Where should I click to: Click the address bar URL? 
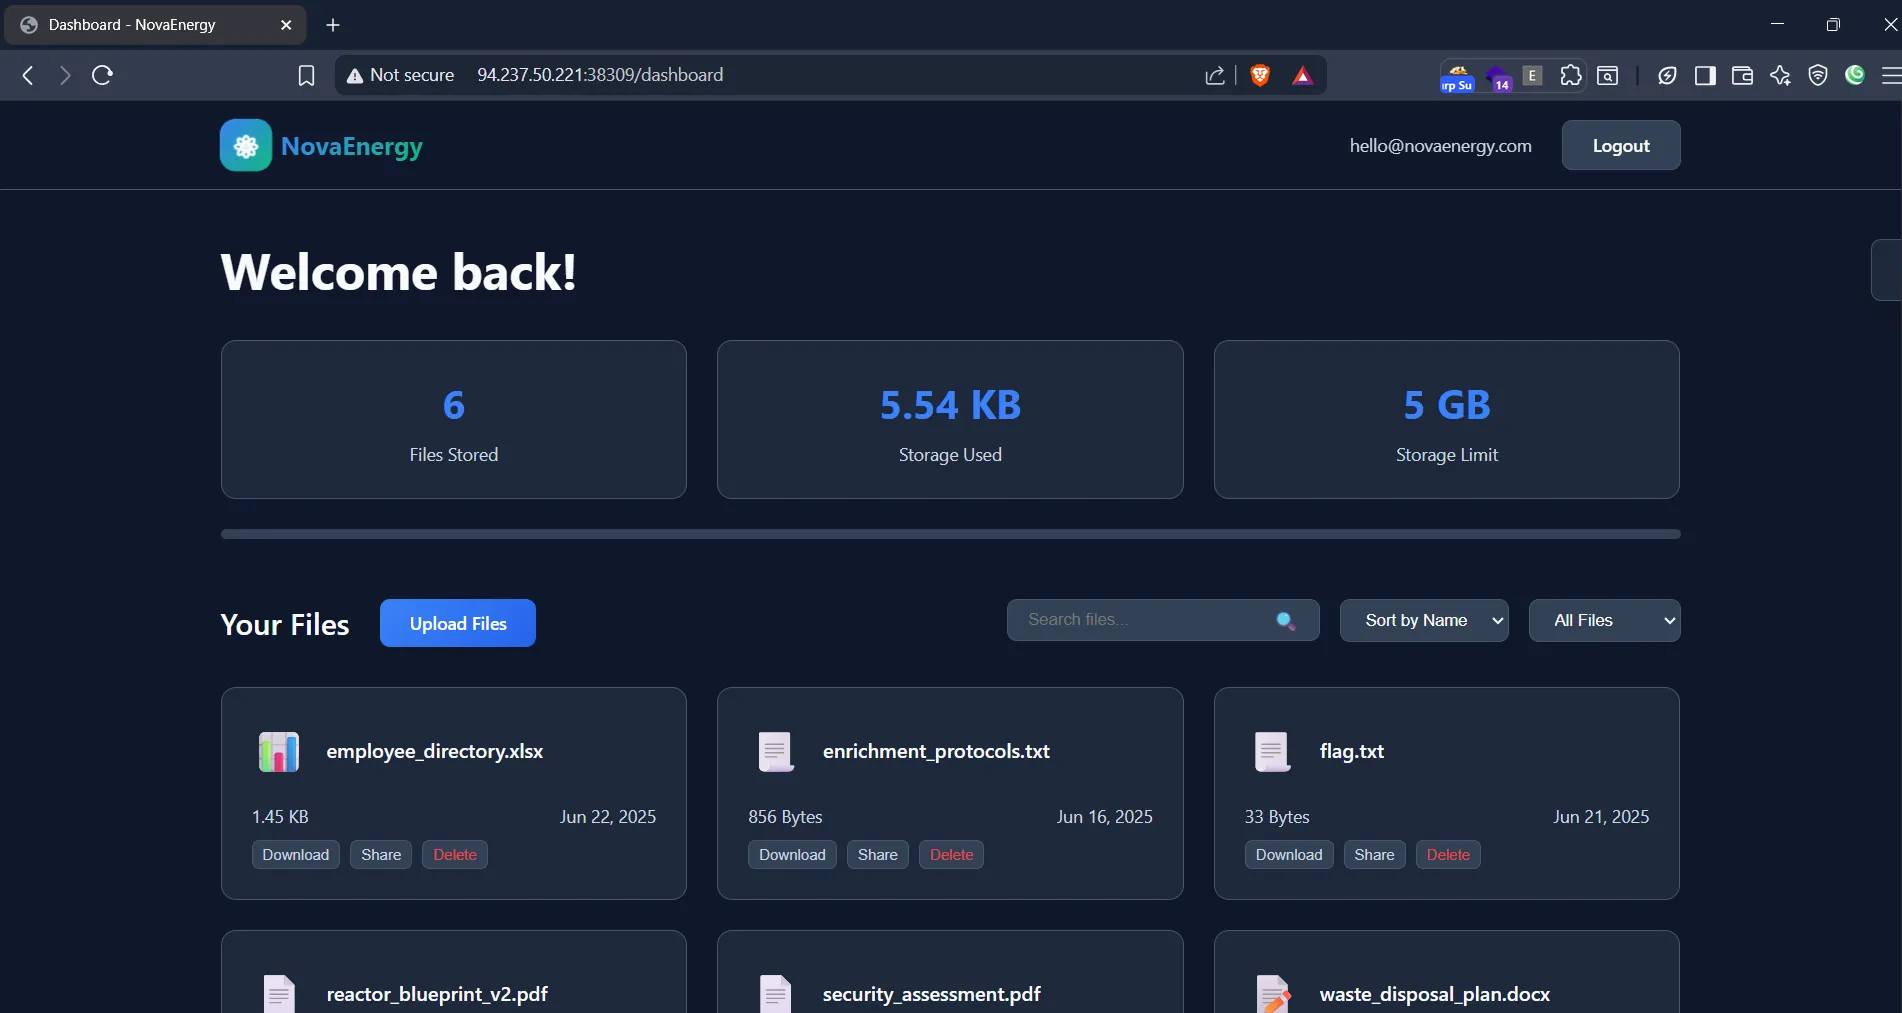click(x=600, y=75)
